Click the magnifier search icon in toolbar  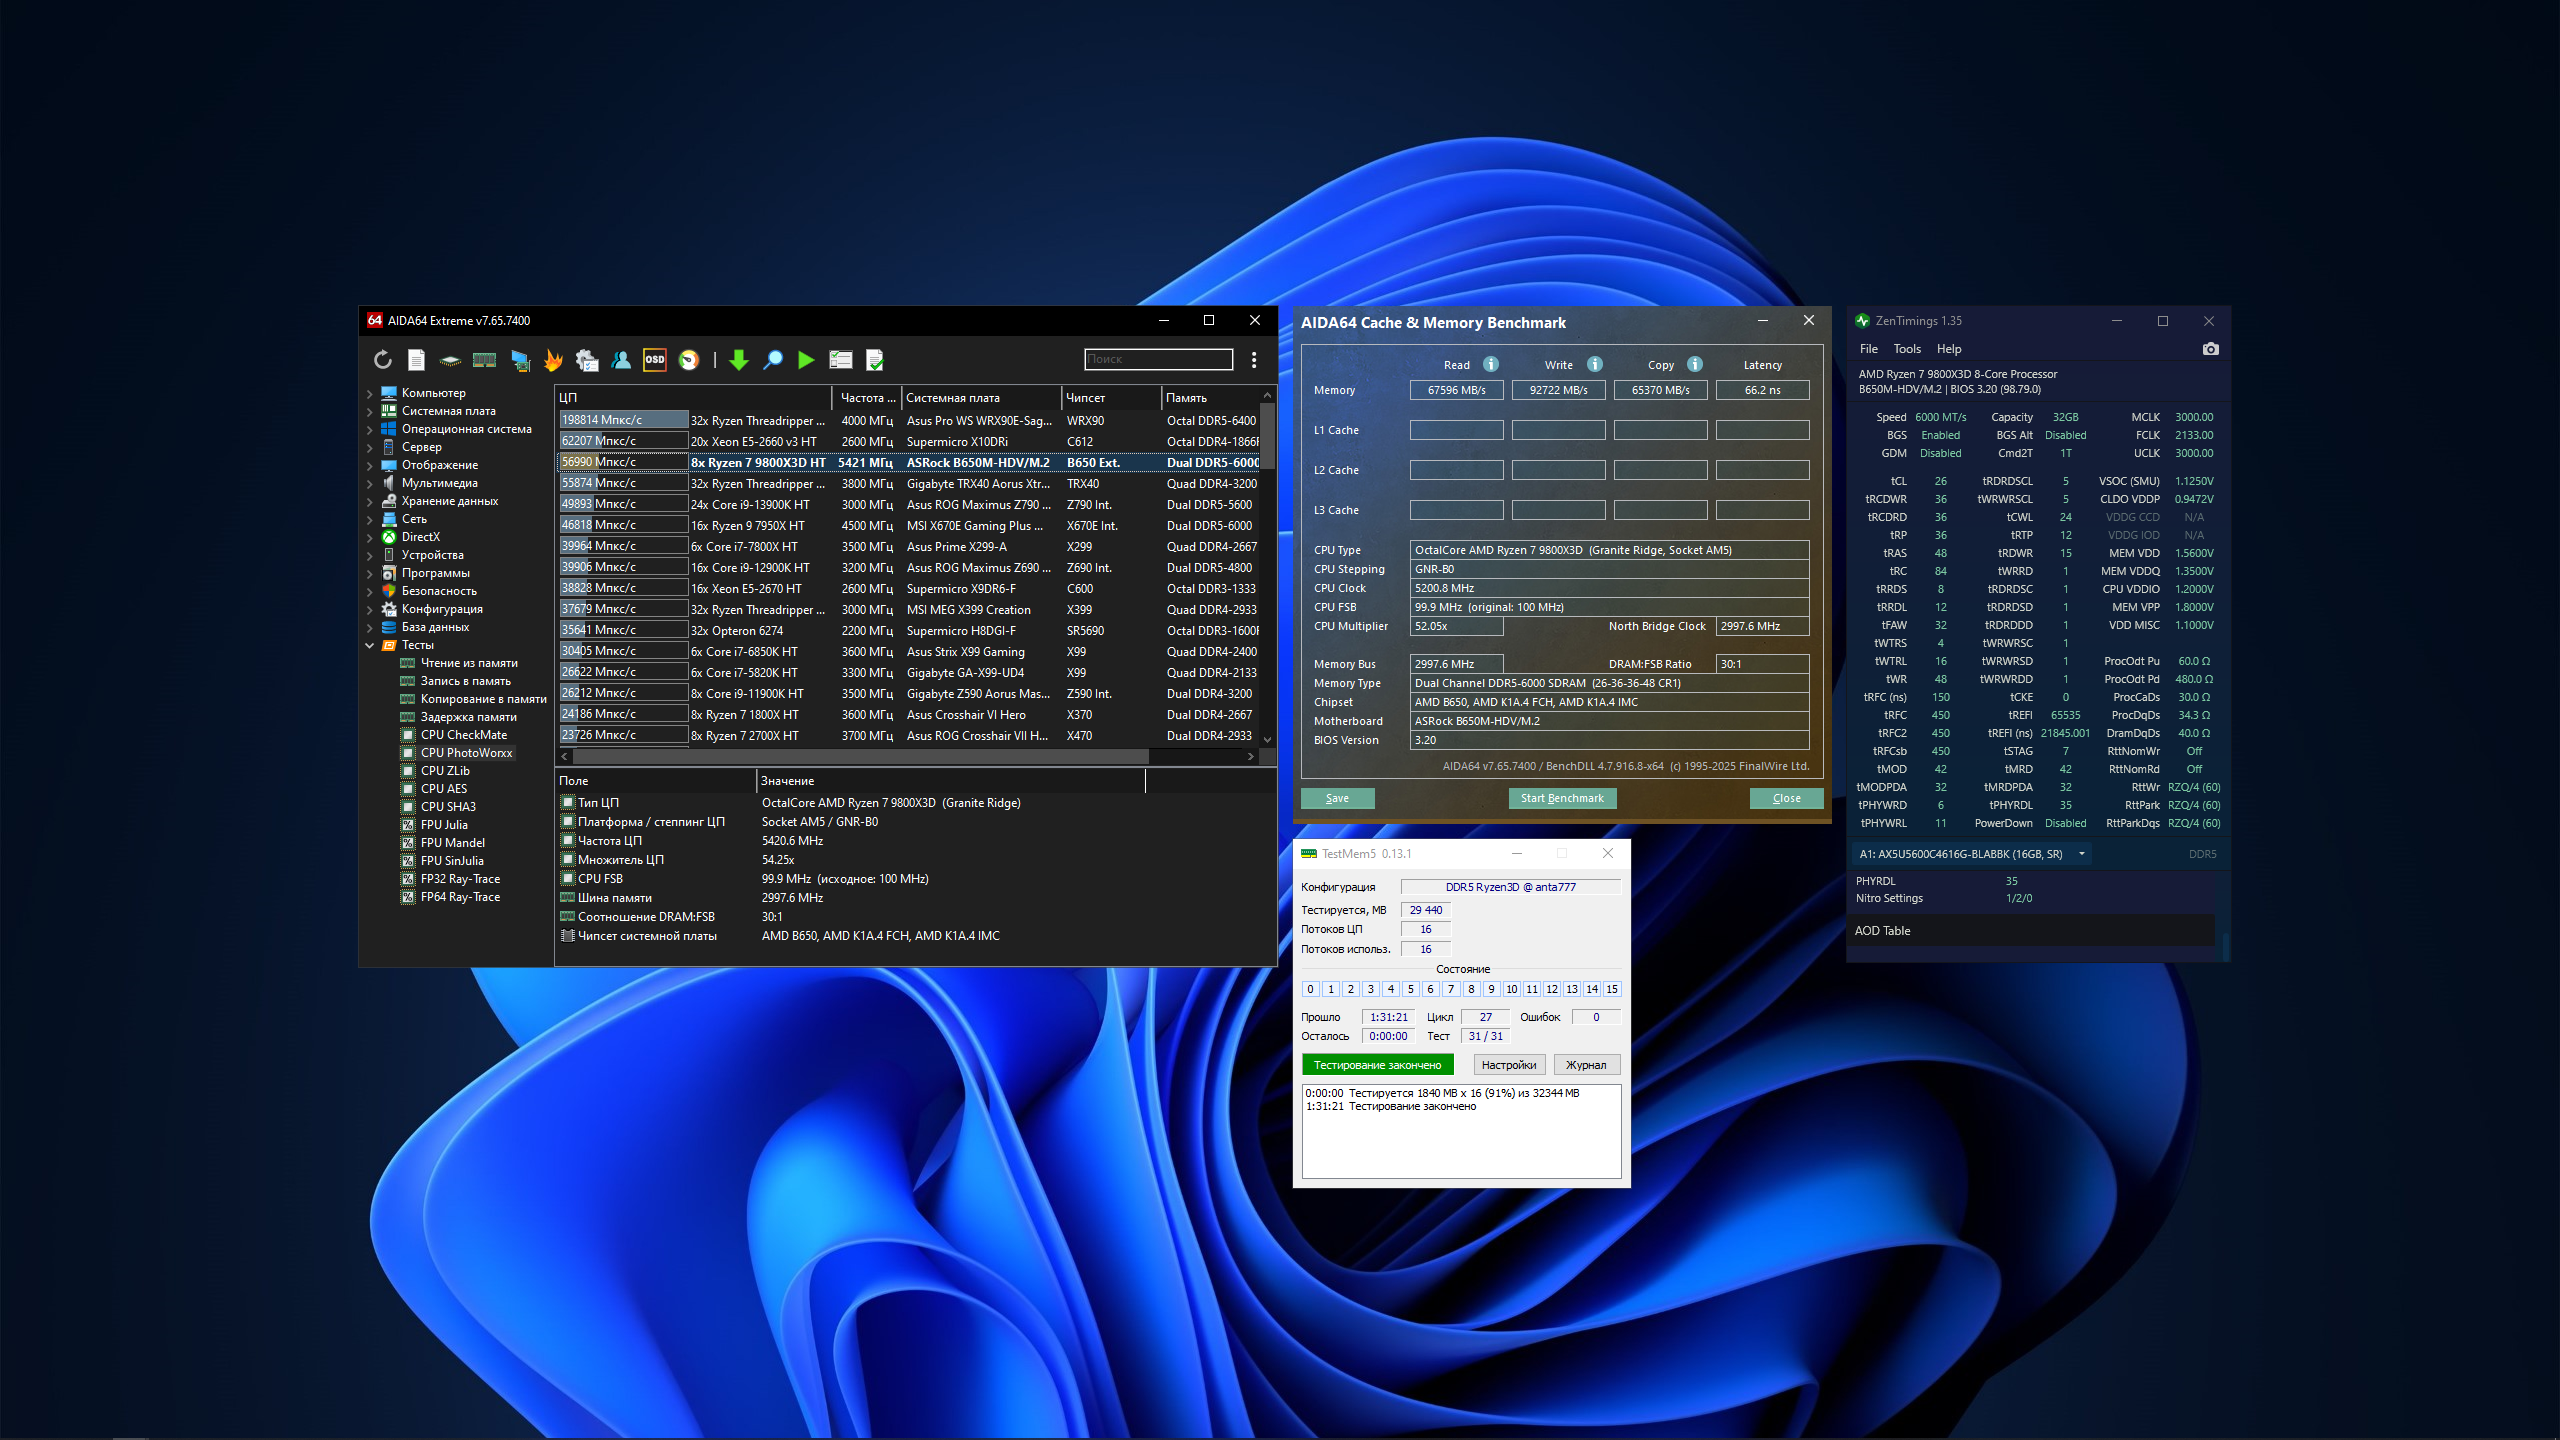pos(773,360)
